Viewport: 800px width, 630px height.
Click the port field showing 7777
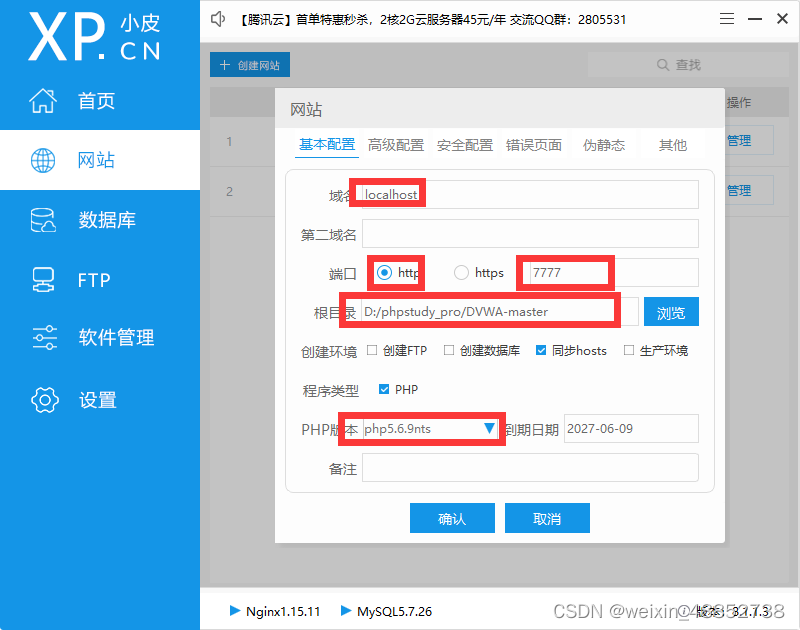click(x=614, y=273)
